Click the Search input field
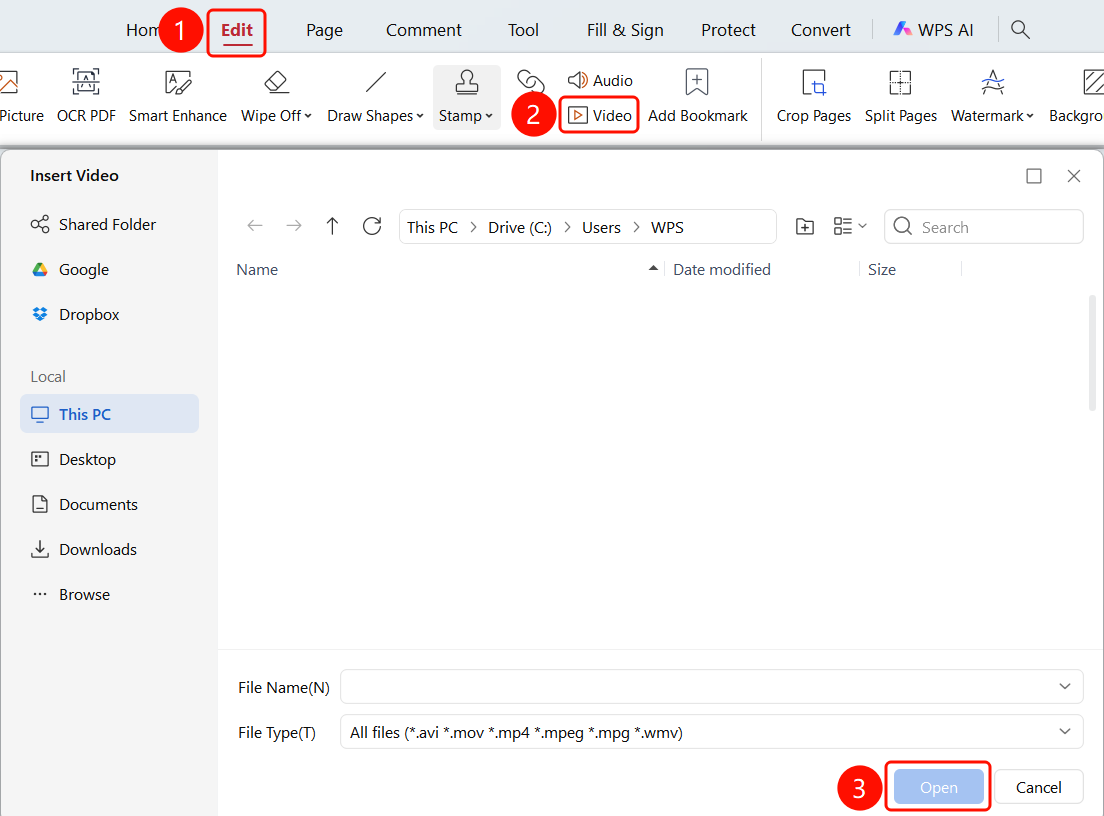Image resolution: width=1104 pixels, height=816 pixels. 984,227
